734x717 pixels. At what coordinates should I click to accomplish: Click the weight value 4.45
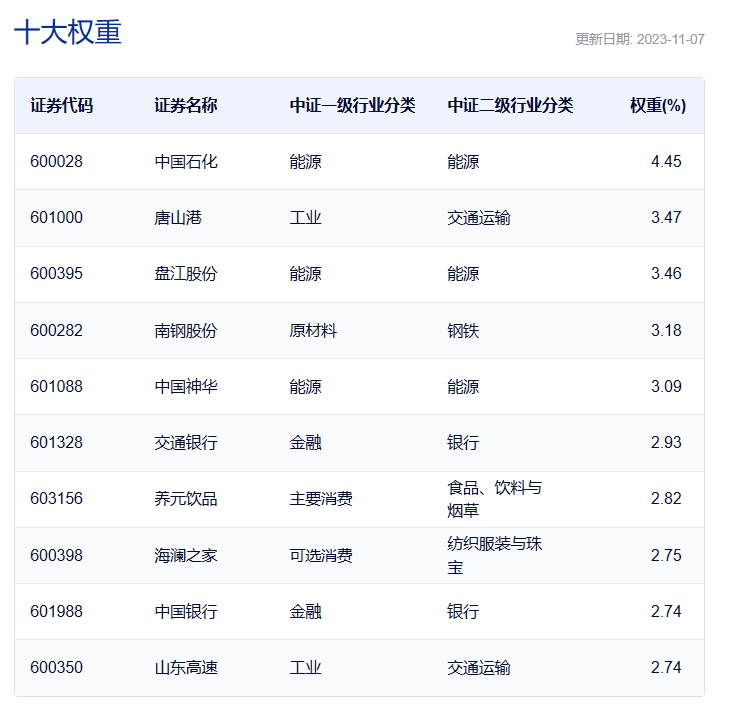tap(666, 161)
